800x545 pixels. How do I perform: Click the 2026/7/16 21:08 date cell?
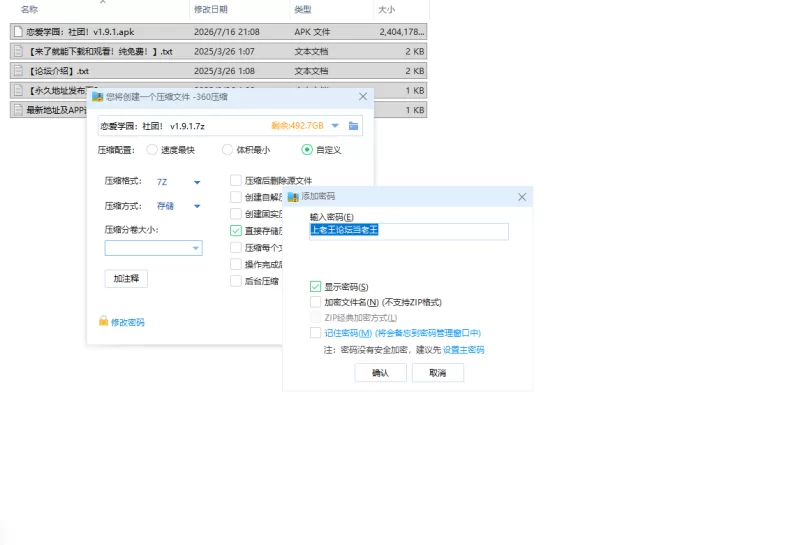click(x=227, y=32)
